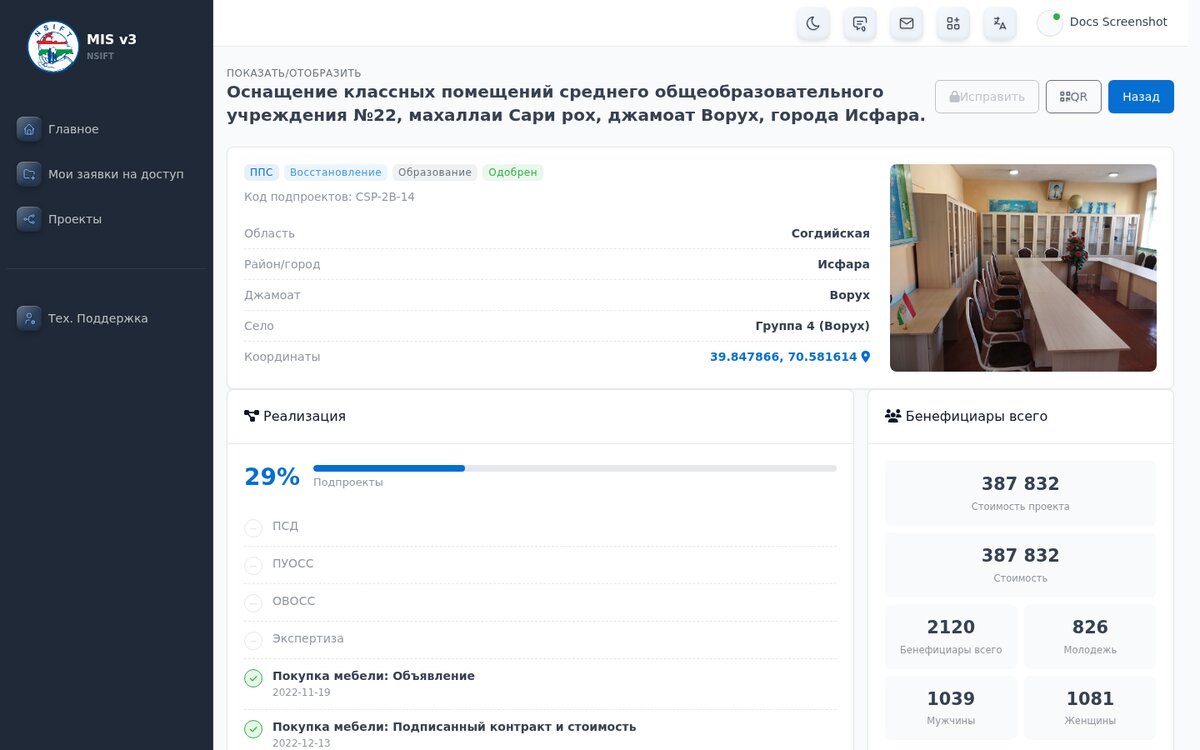Click the NSIFT logo in sidebar

53,46
